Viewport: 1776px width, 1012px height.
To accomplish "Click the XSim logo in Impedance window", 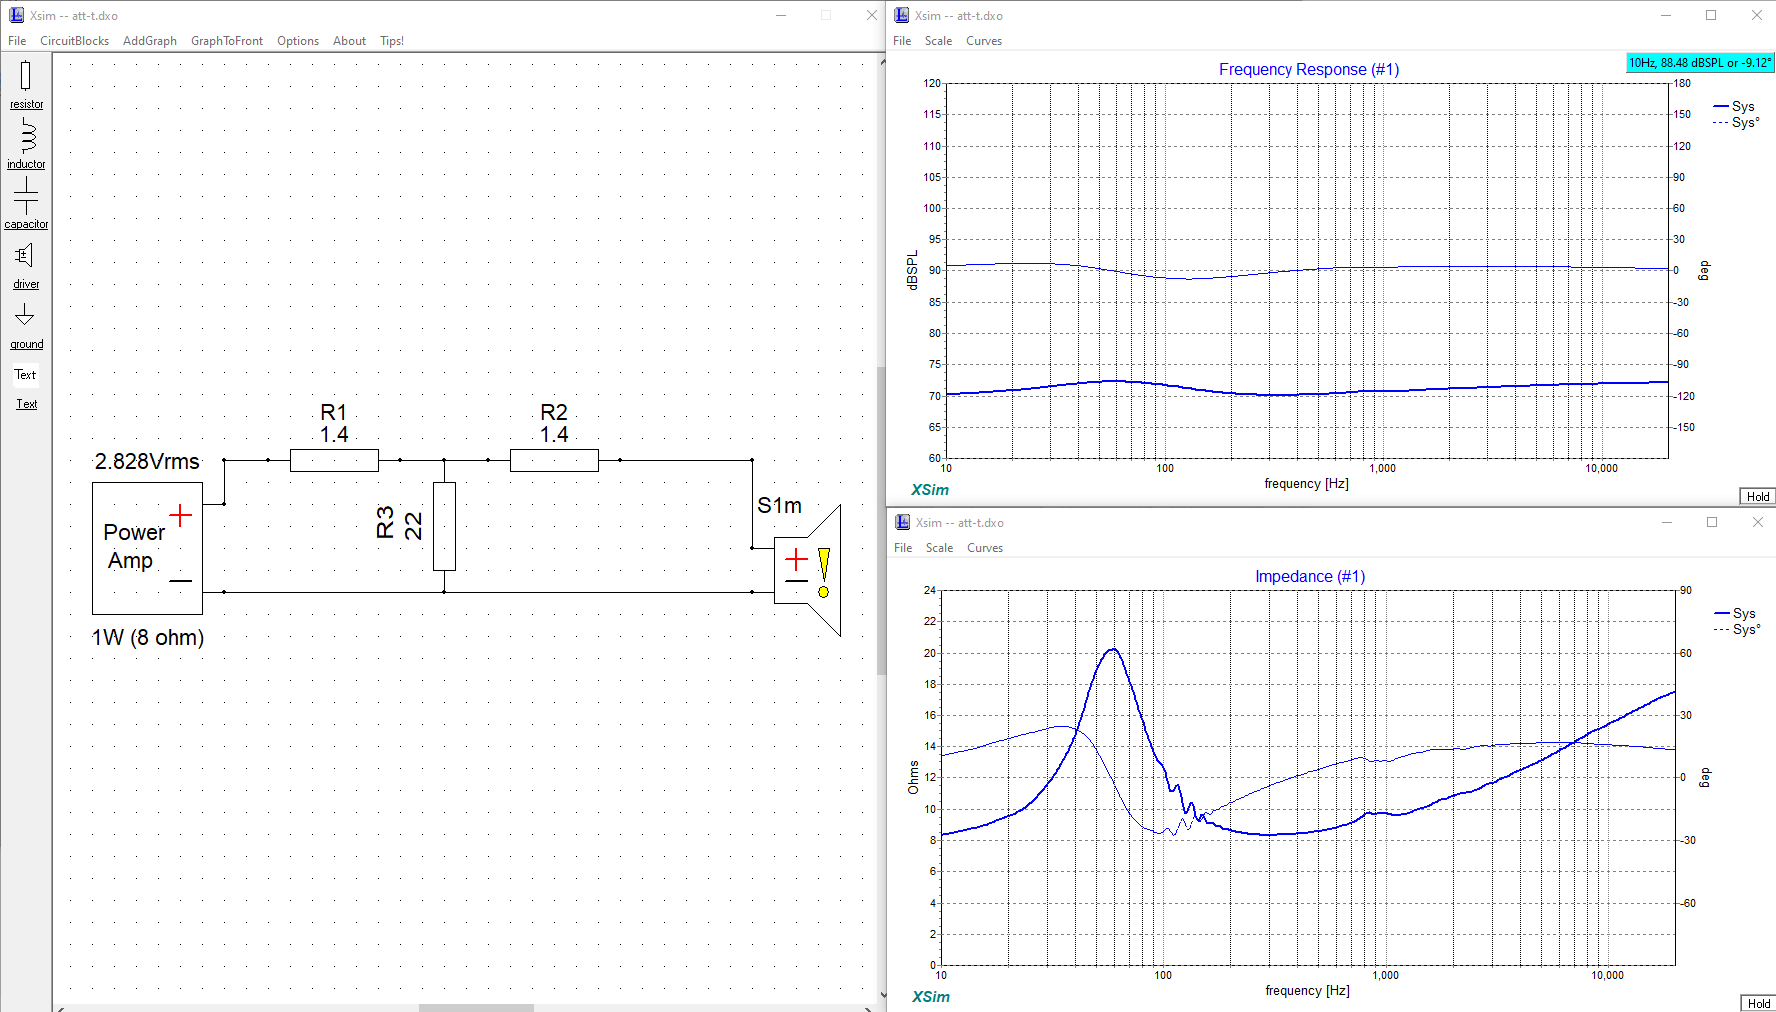I will (931, 997).
